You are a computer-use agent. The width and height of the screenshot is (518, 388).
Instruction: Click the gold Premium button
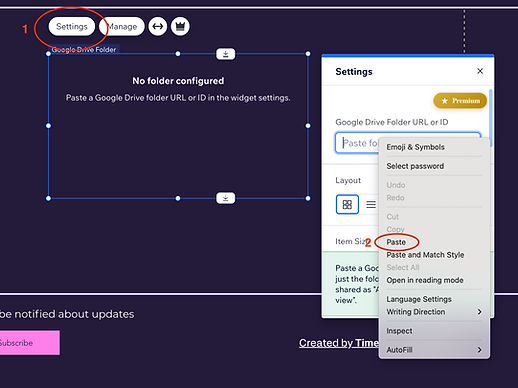(x=460, y=101)
